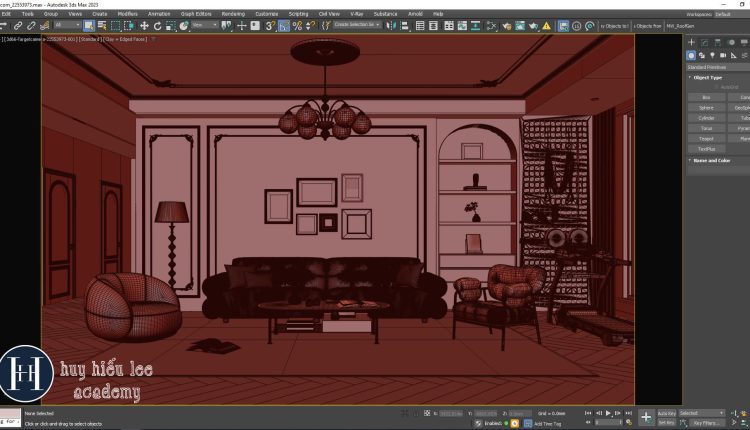Click the Sphere primitive button
This screenshot has width=750, height=430.
click(x=706, y=108)
